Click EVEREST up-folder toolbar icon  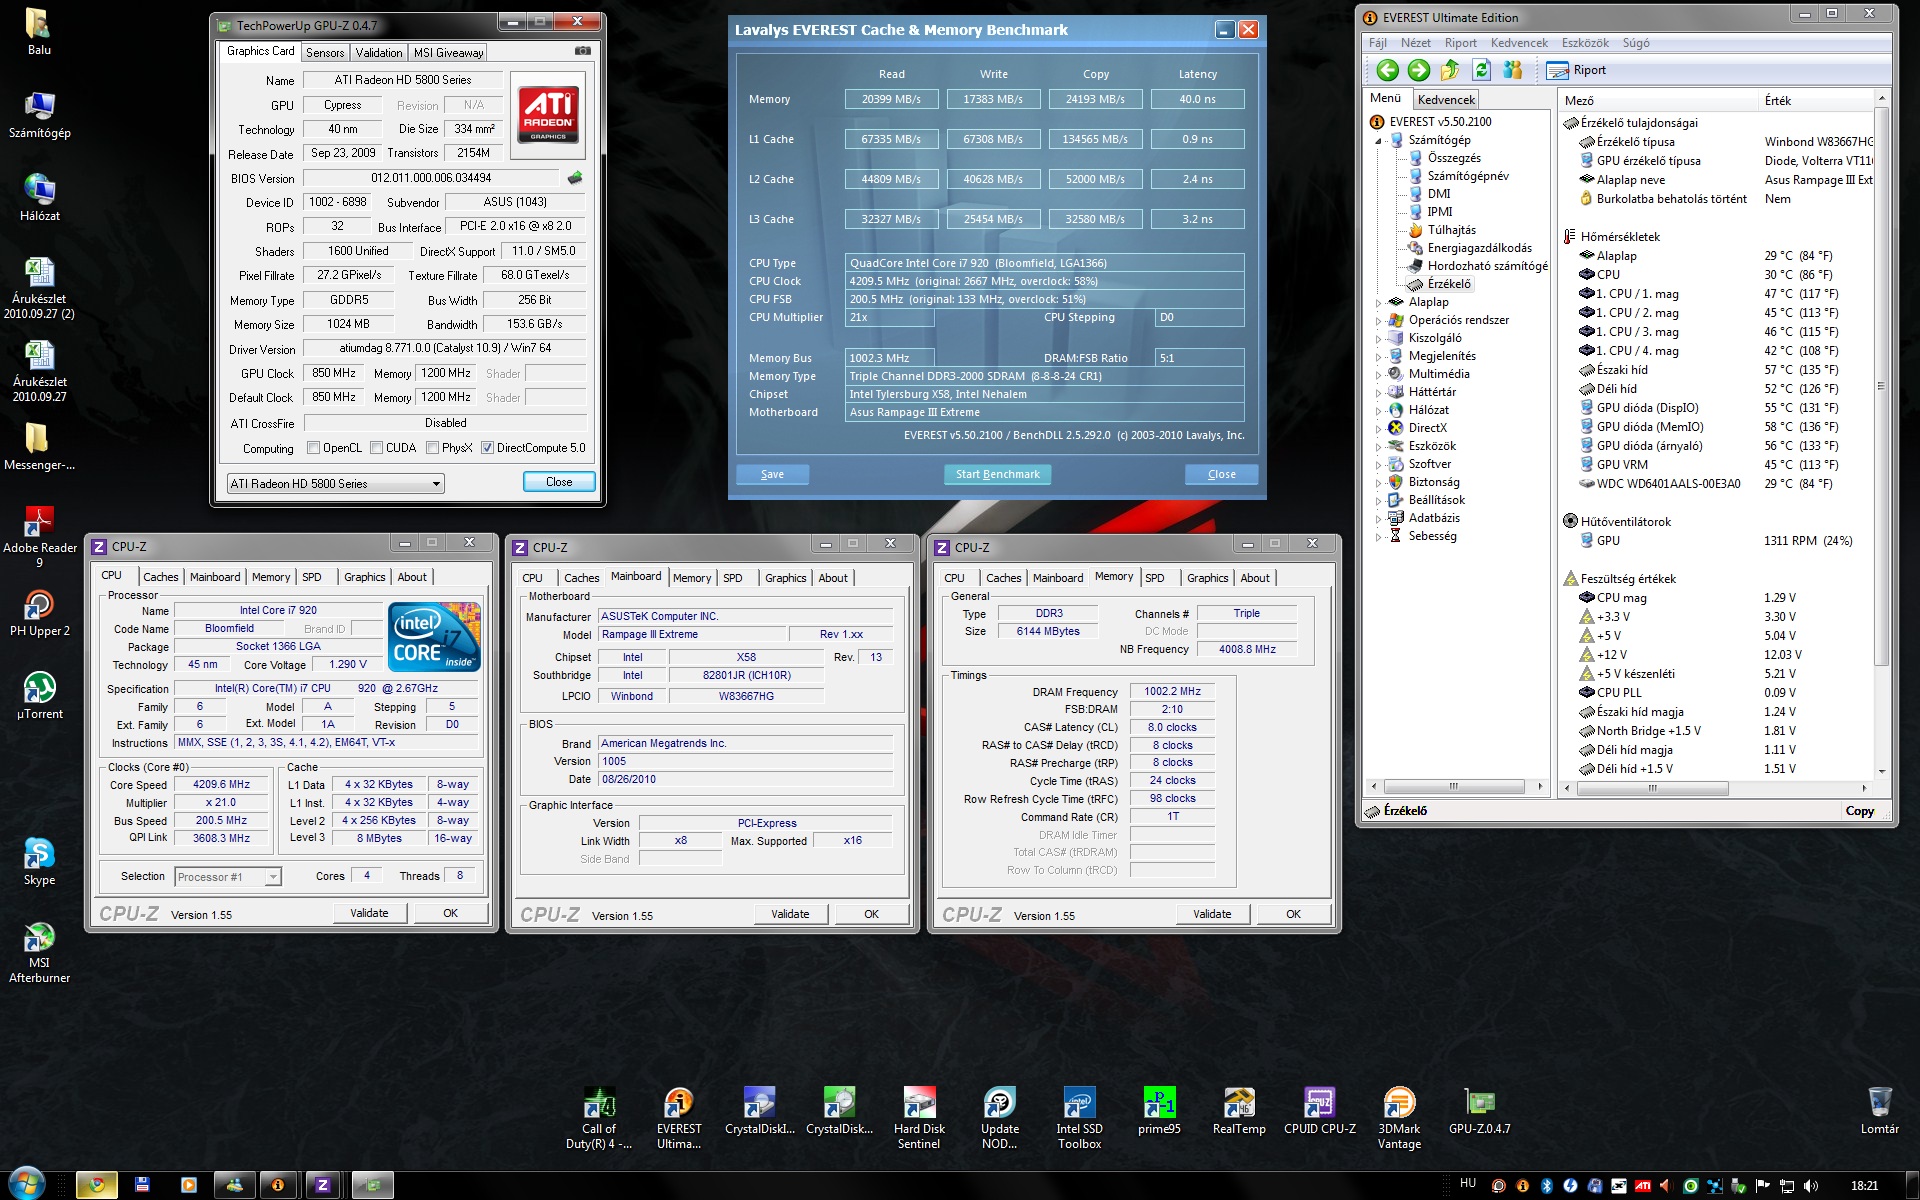(x=1450, y=70)
